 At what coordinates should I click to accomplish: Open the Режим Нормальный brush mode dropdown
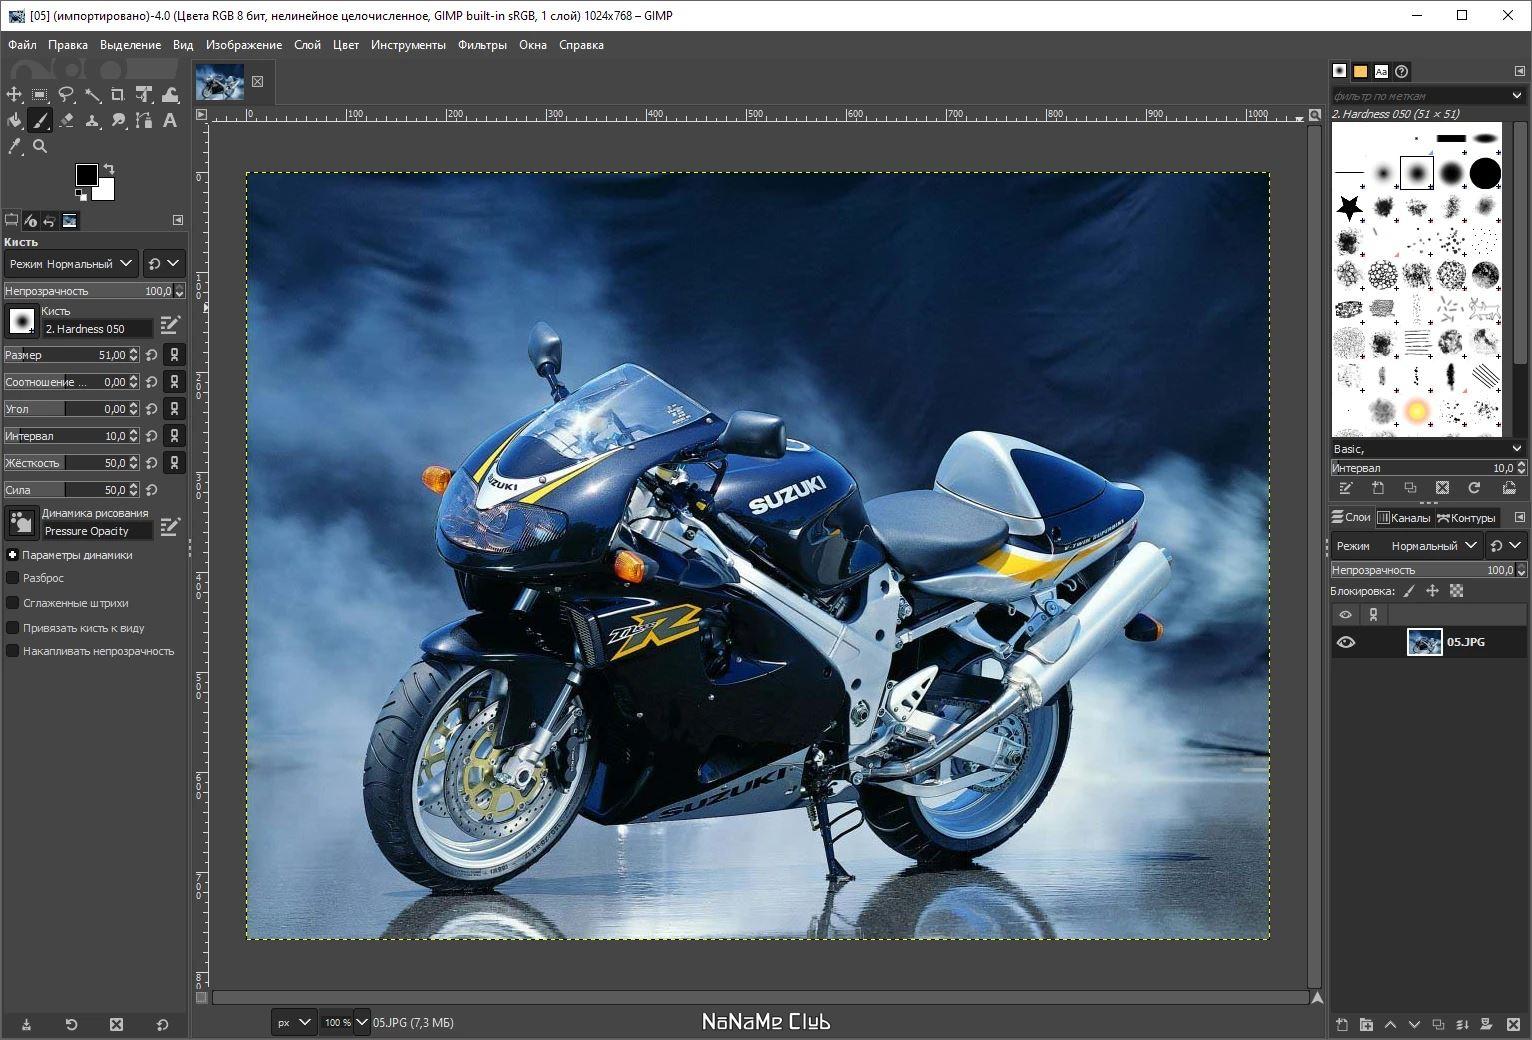[x=70, y=264]
